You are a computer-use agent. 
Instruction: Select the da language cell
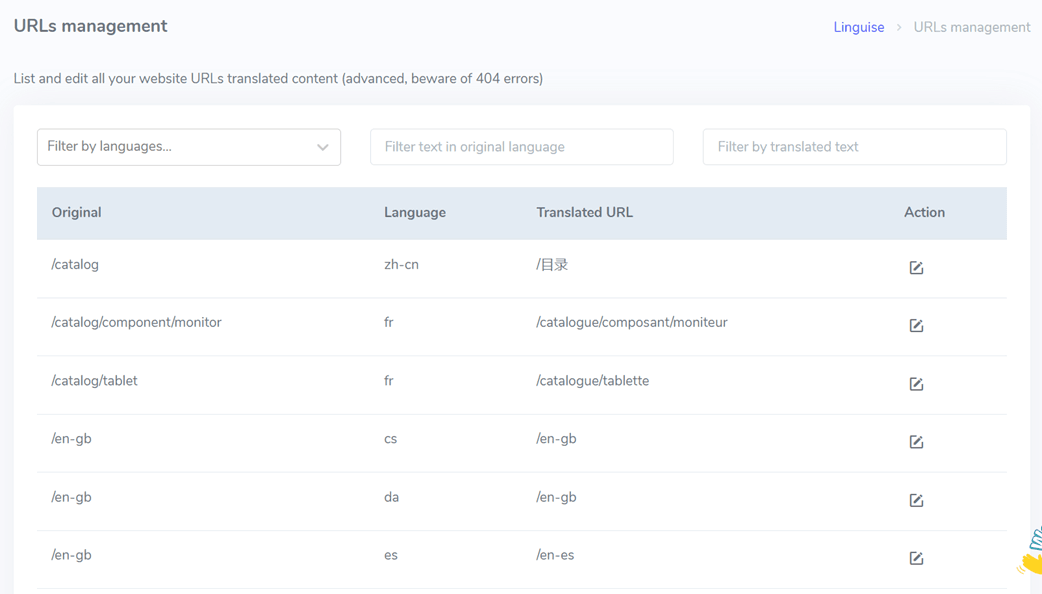pos(391,497)
